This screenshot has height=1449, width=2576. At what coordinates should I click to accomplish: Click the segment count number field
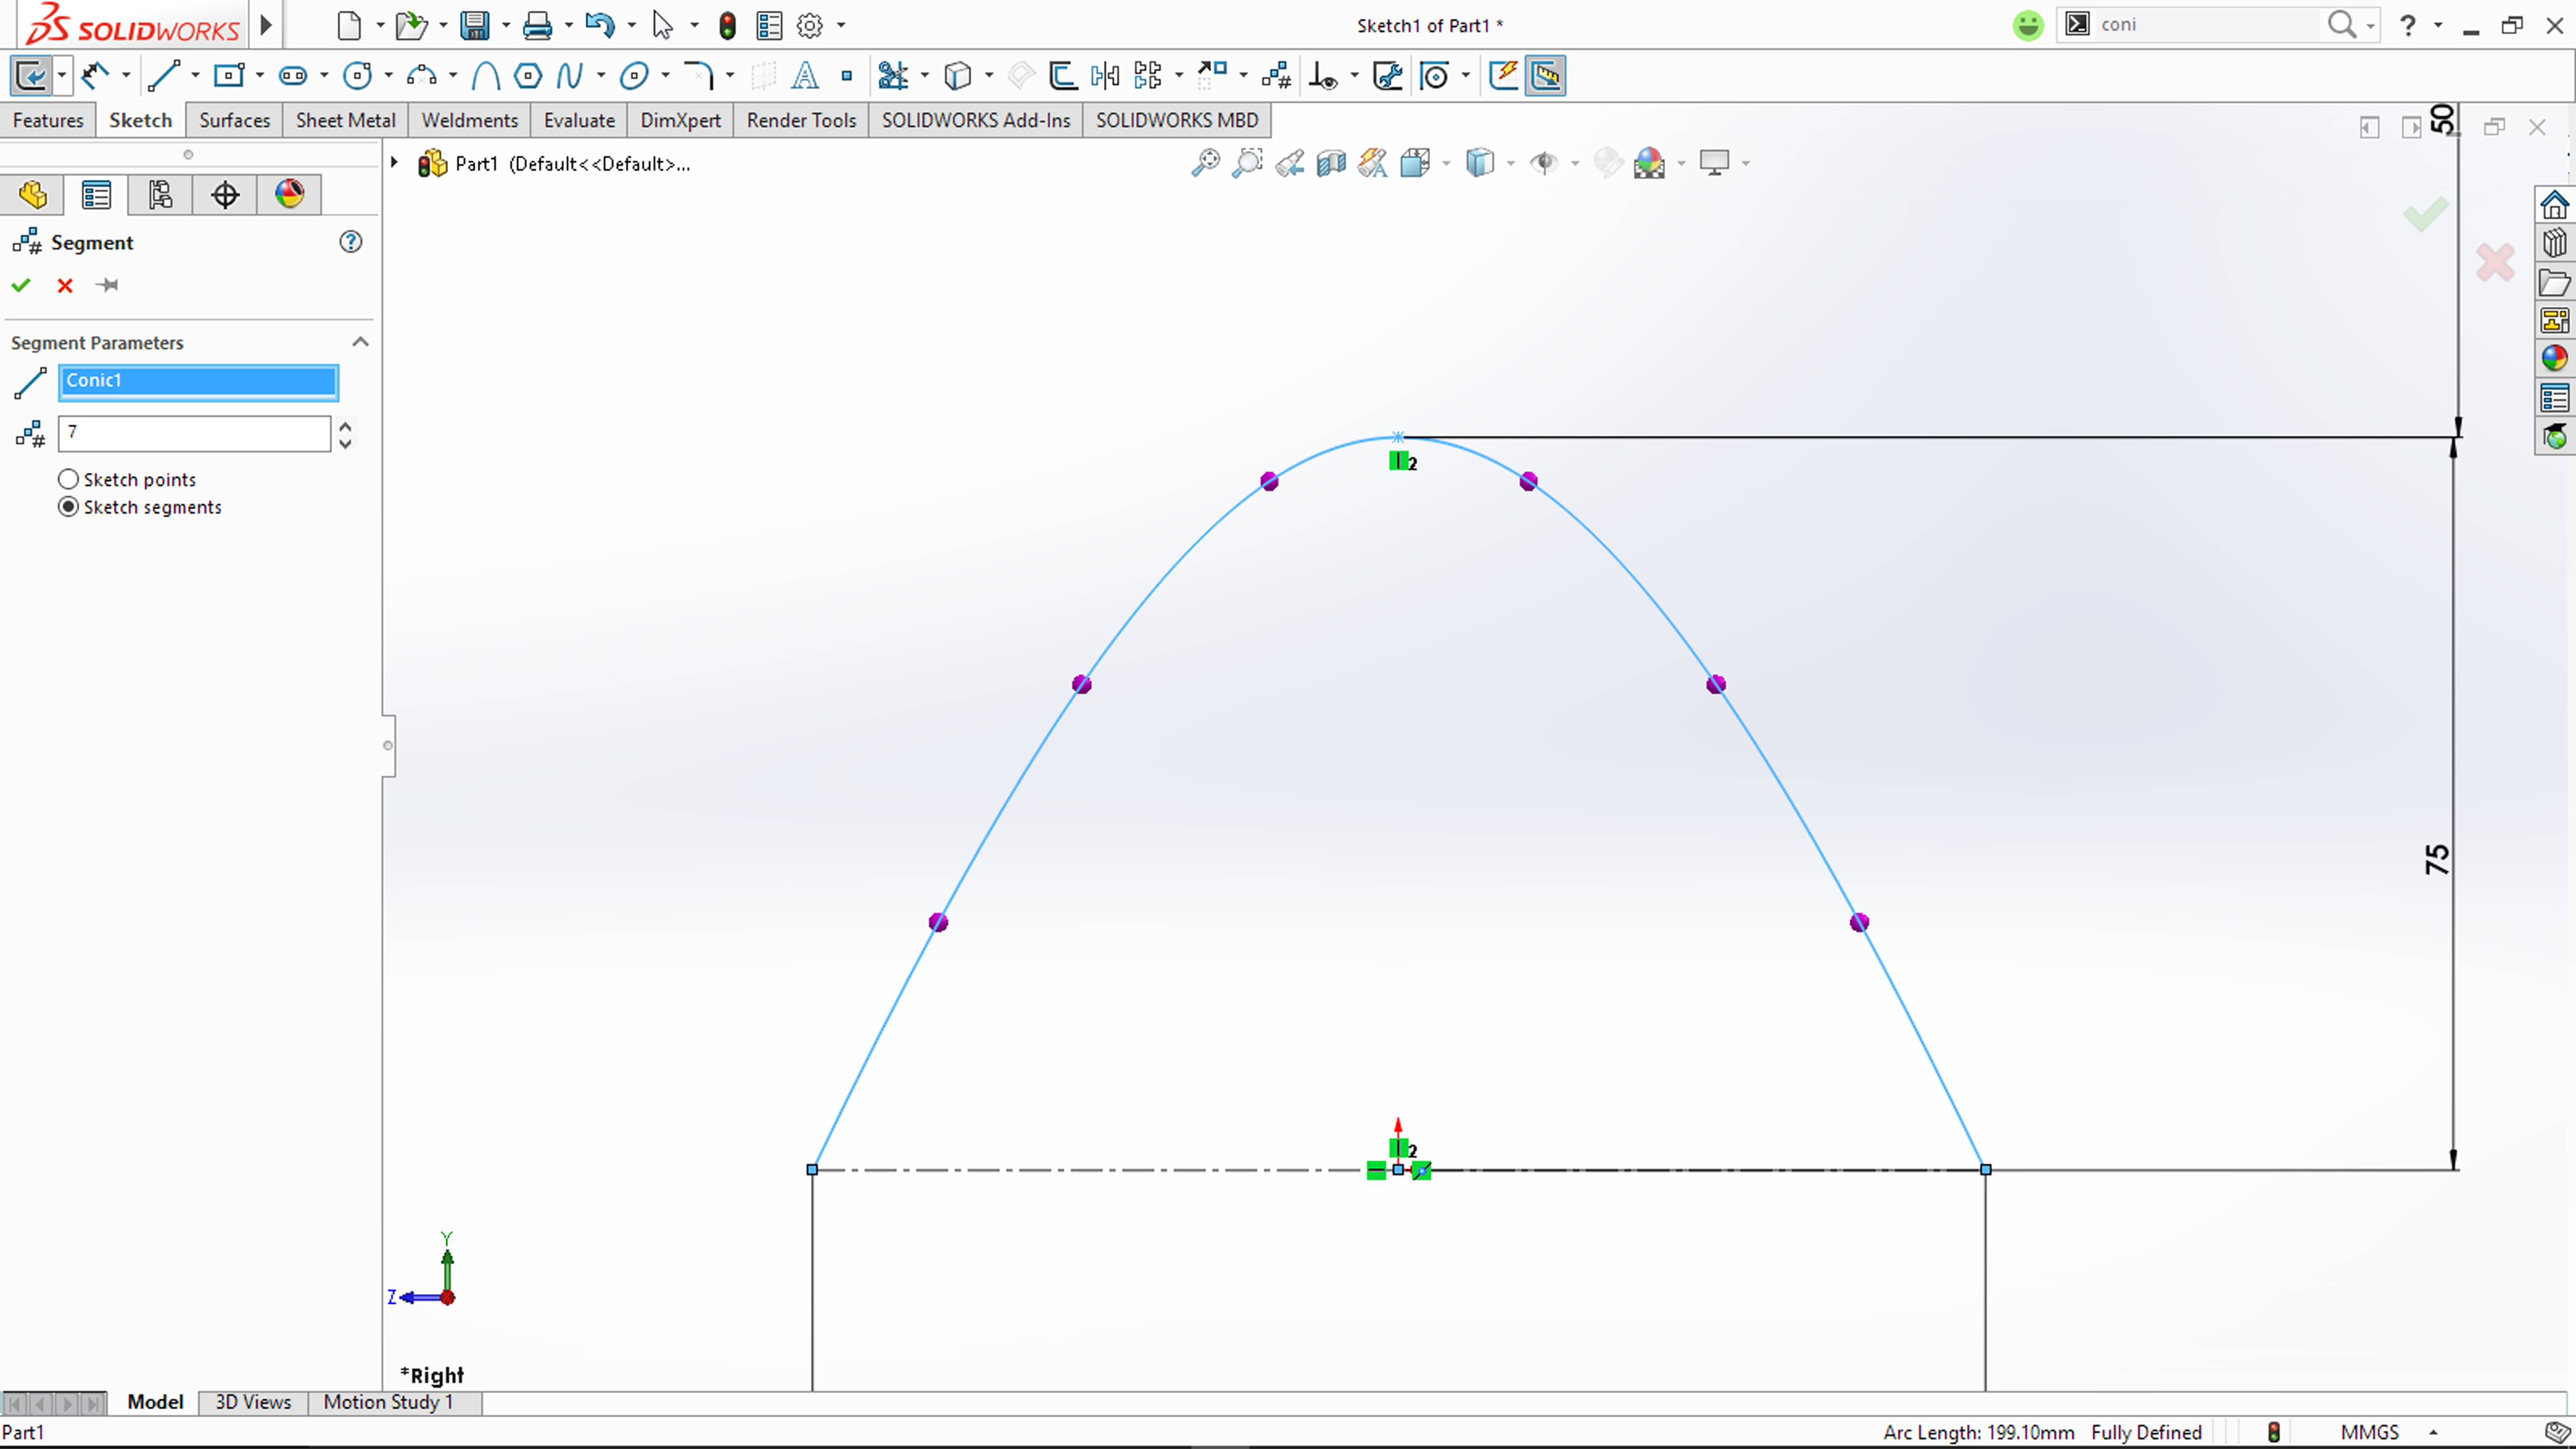click(x=194, y=433)
